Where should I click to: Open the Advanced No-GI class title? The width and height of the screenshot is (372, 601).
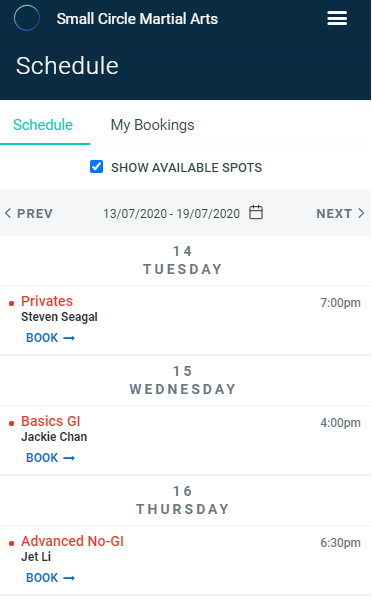[72, 541]
